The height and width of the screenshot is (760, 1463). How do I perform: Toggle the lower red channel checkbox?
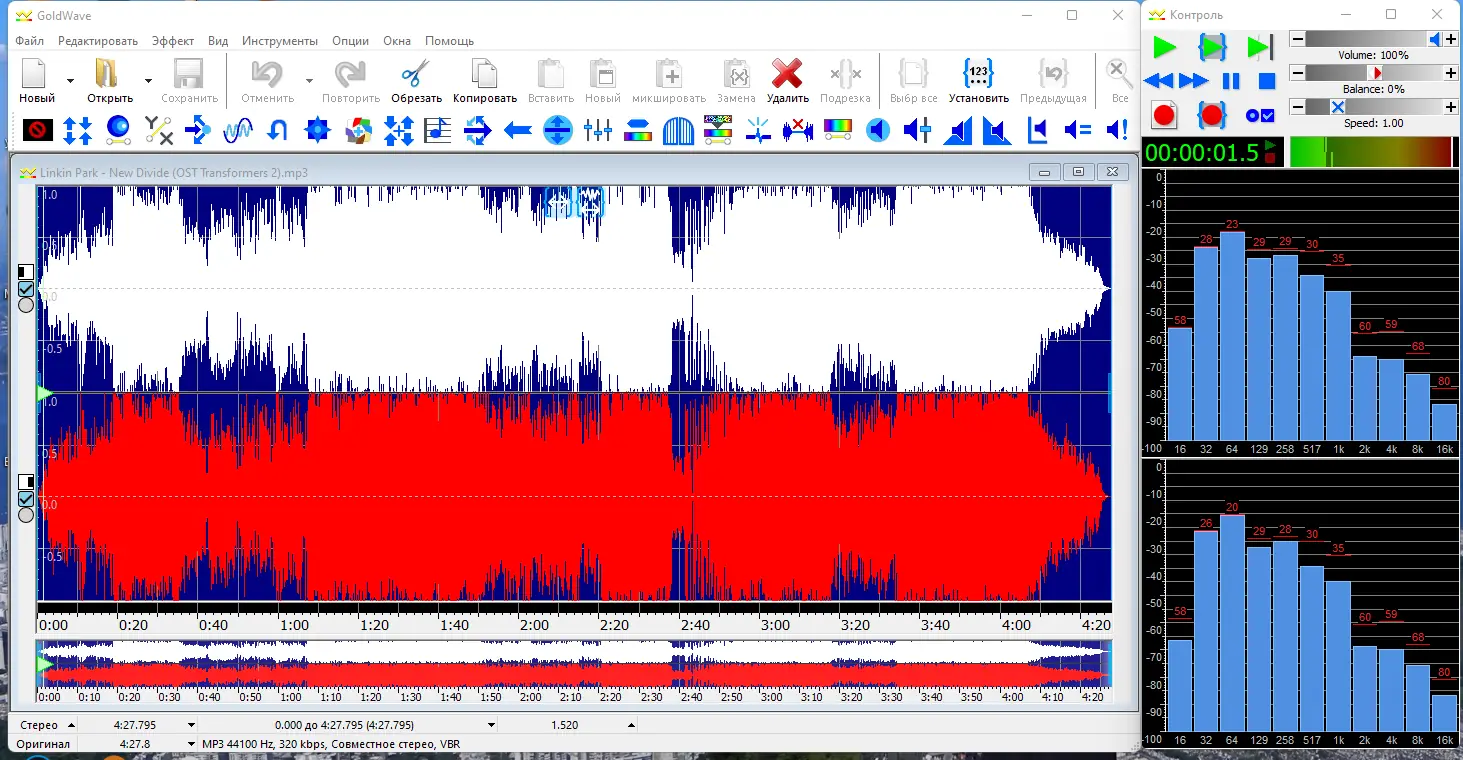(x=26, y=498)
